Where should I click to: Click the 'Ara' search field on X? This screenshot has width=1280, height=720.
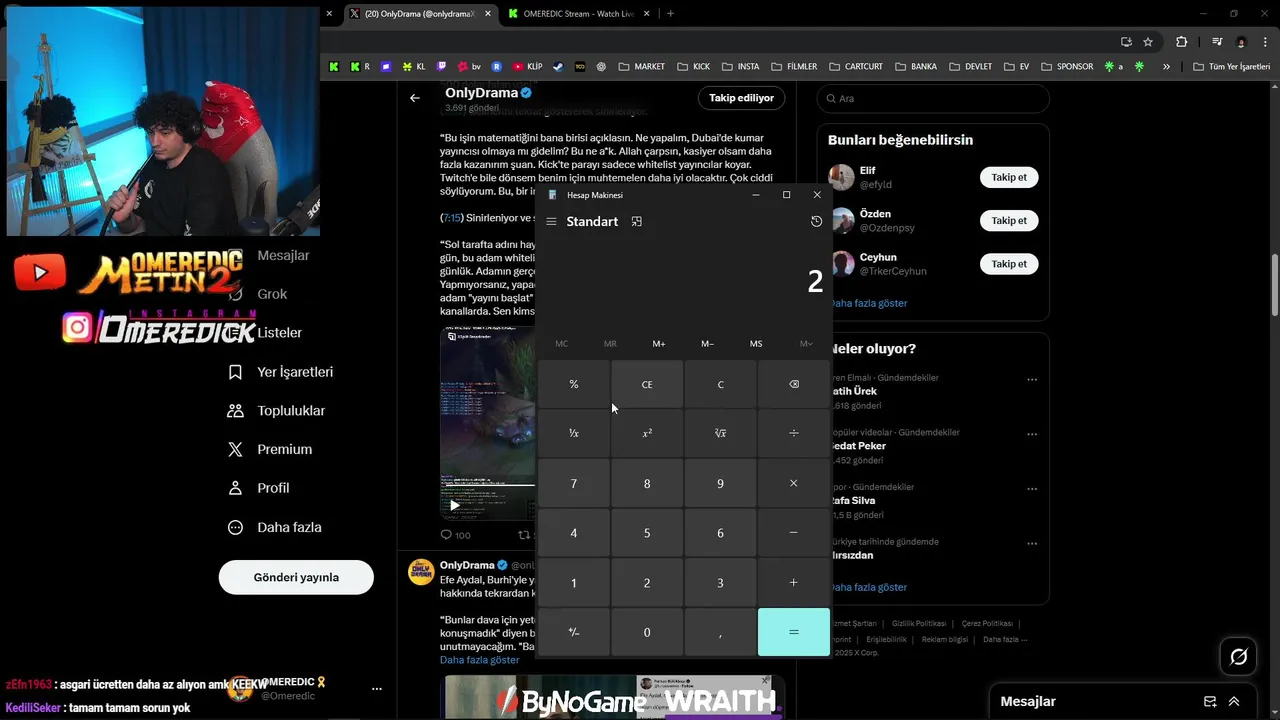click(x=933, y=98)
